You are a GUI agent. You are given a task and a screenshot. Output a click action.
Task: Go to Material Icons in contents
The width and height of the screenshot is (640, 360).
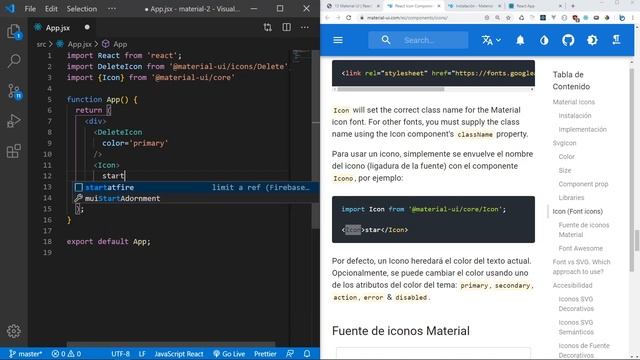(x=573, y=102)
